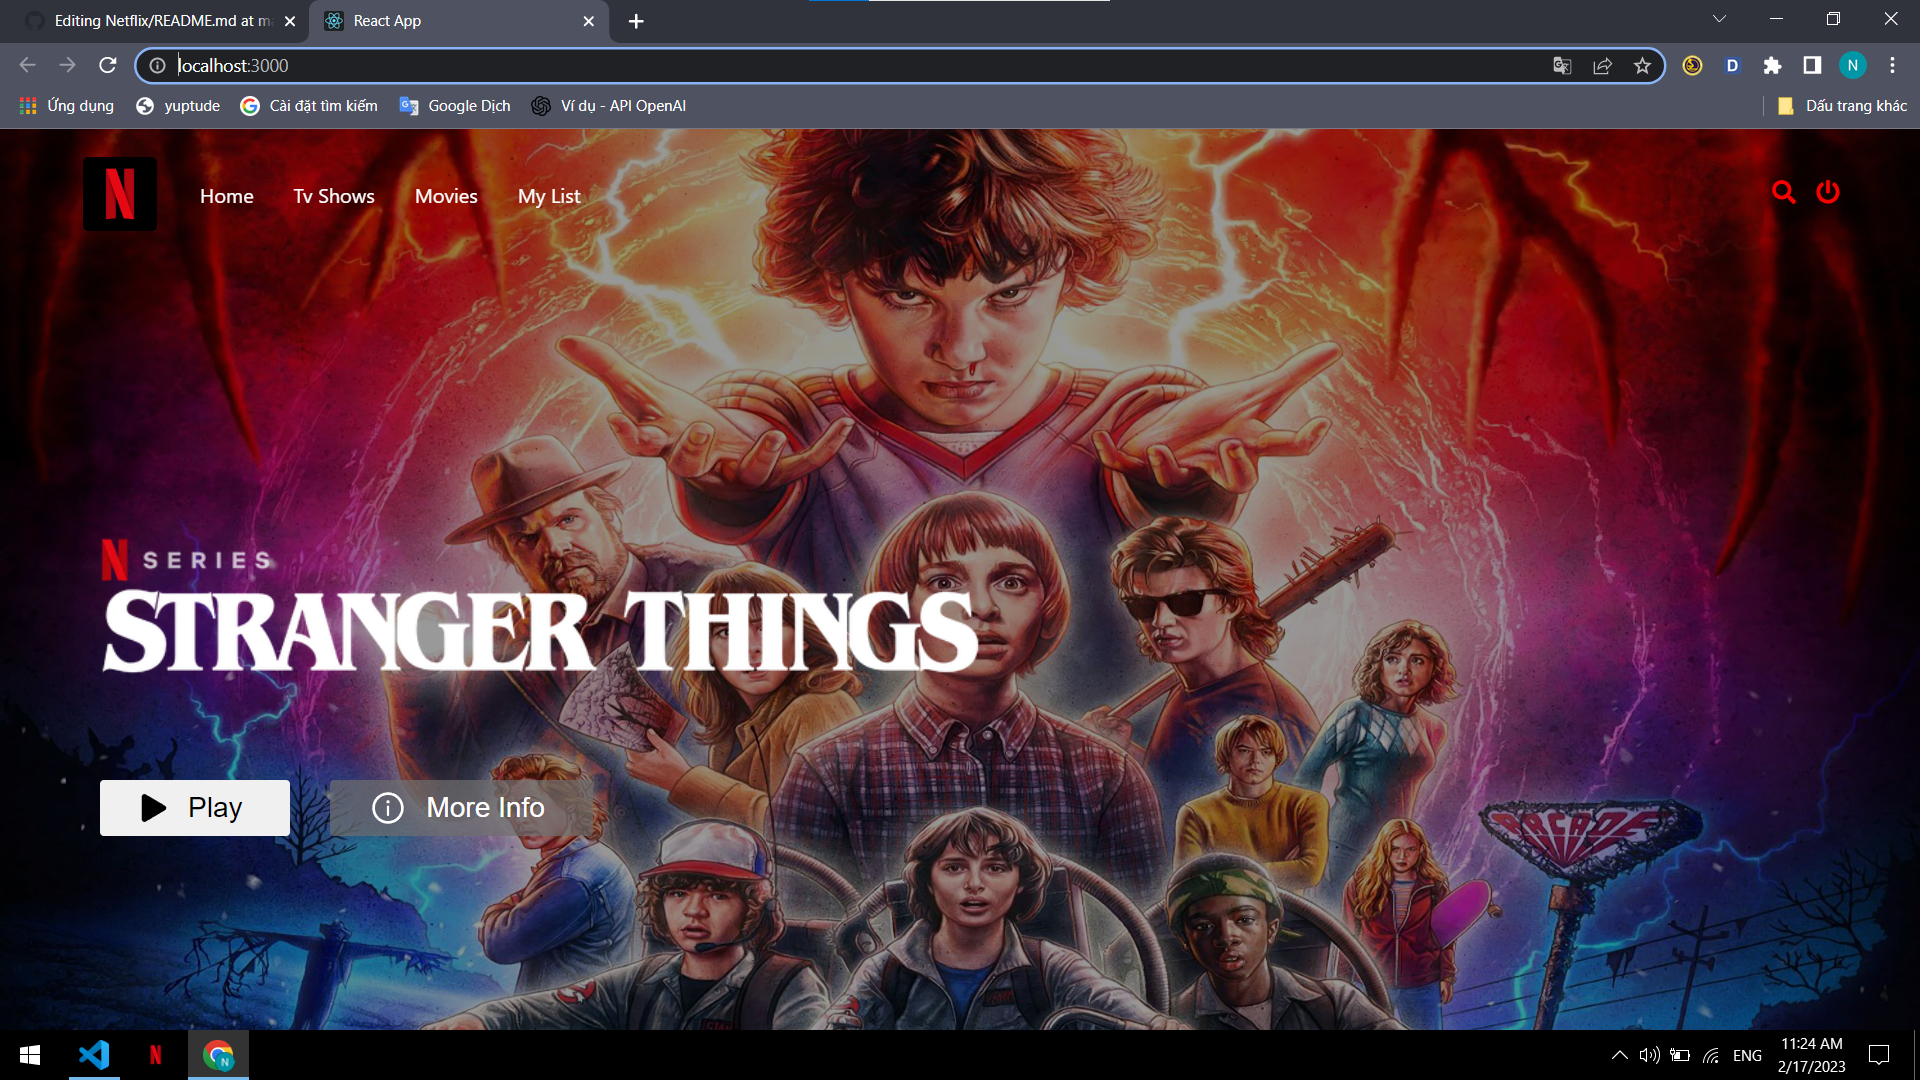Open the Chrome three-dot menu
Image resolution: width=1920 pixels, height=1080 pixels.
click(x=1892, y=66)
